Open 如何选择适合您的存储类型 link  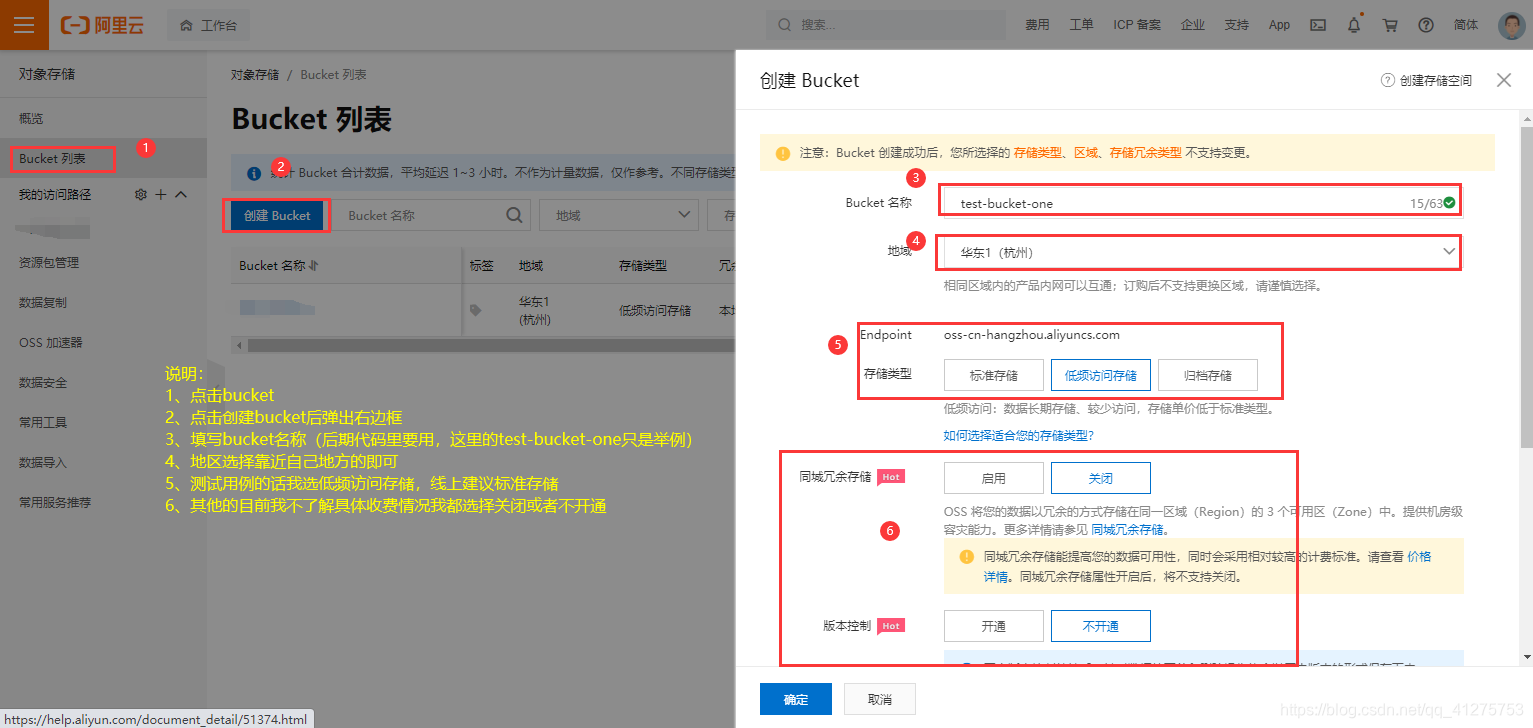pyautogui.click(x=1019, y=435)
